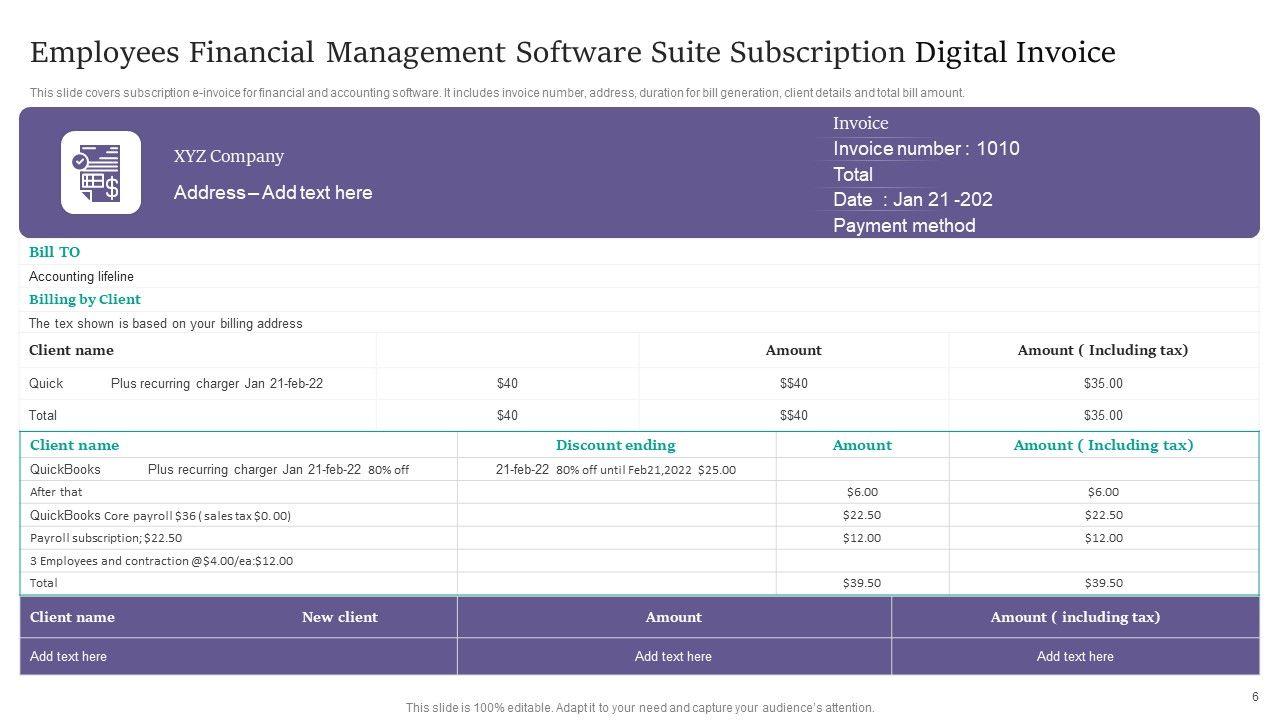This screenshot has height=720, width=1280.
Task: Click the 'Discount ending' column header
Action: point(615,446)
